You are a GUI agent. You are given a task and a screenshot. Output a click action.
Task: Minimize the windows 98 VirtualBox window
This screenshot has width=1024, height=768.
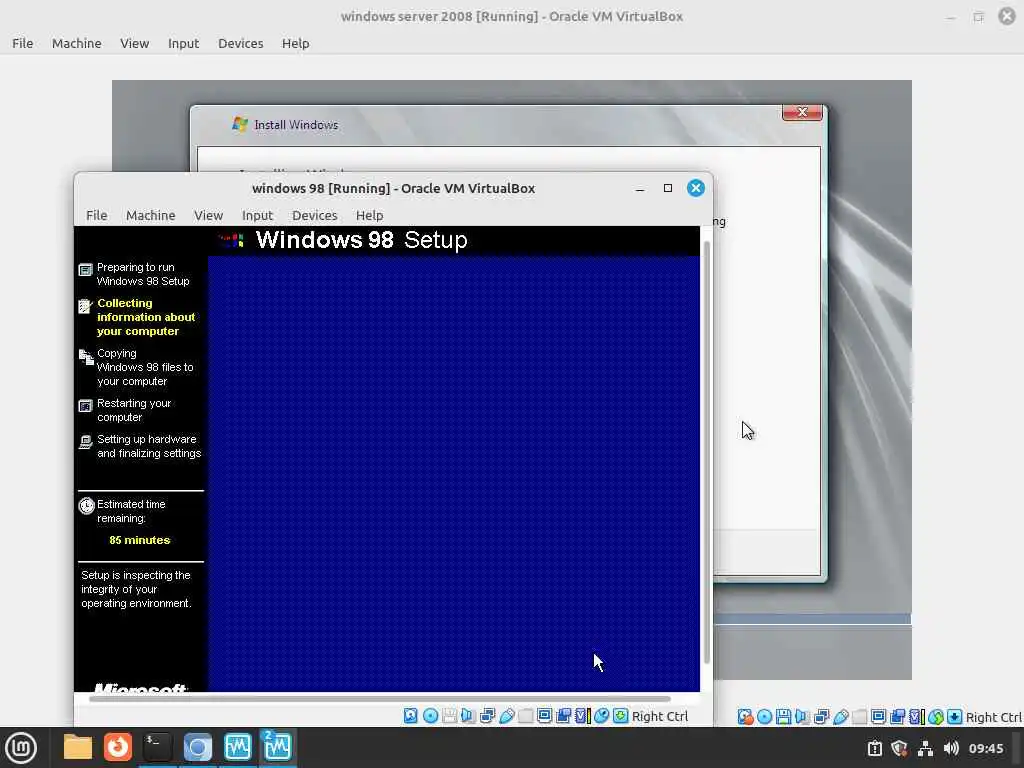(x=640, y=189)
